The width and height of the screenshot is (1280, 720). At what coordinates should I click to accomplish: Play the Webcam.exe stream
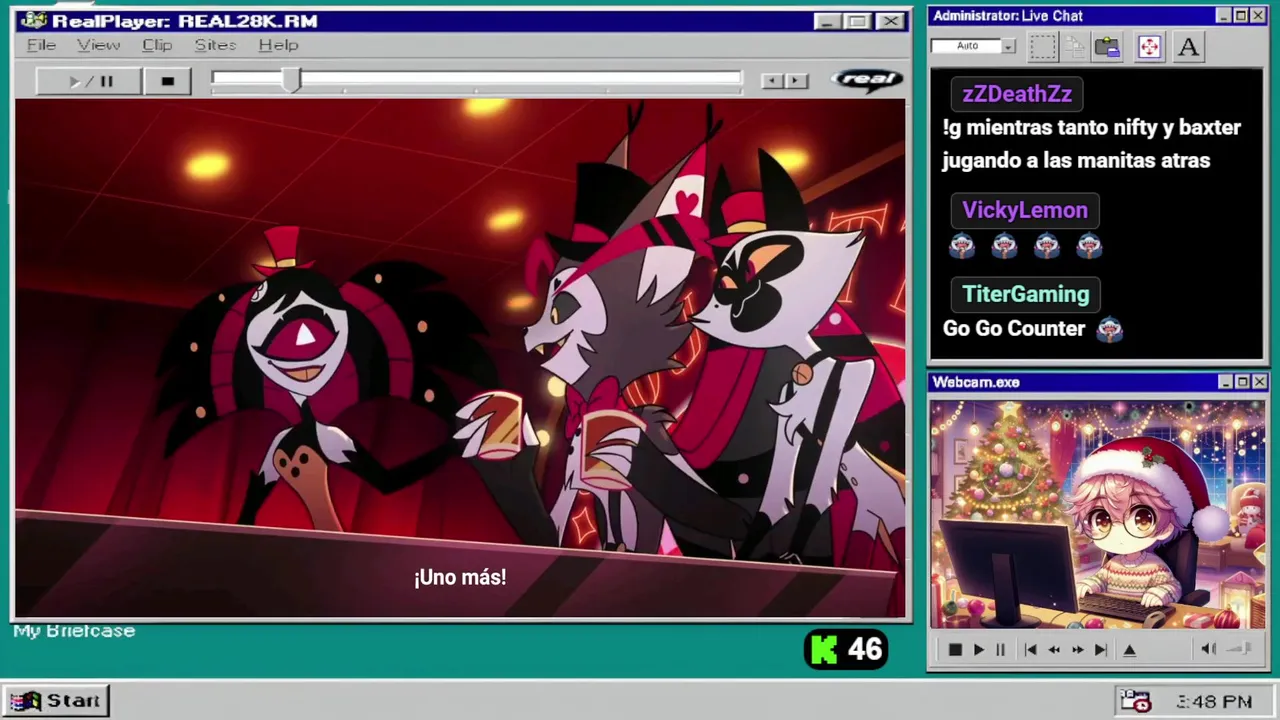point(978,650)
